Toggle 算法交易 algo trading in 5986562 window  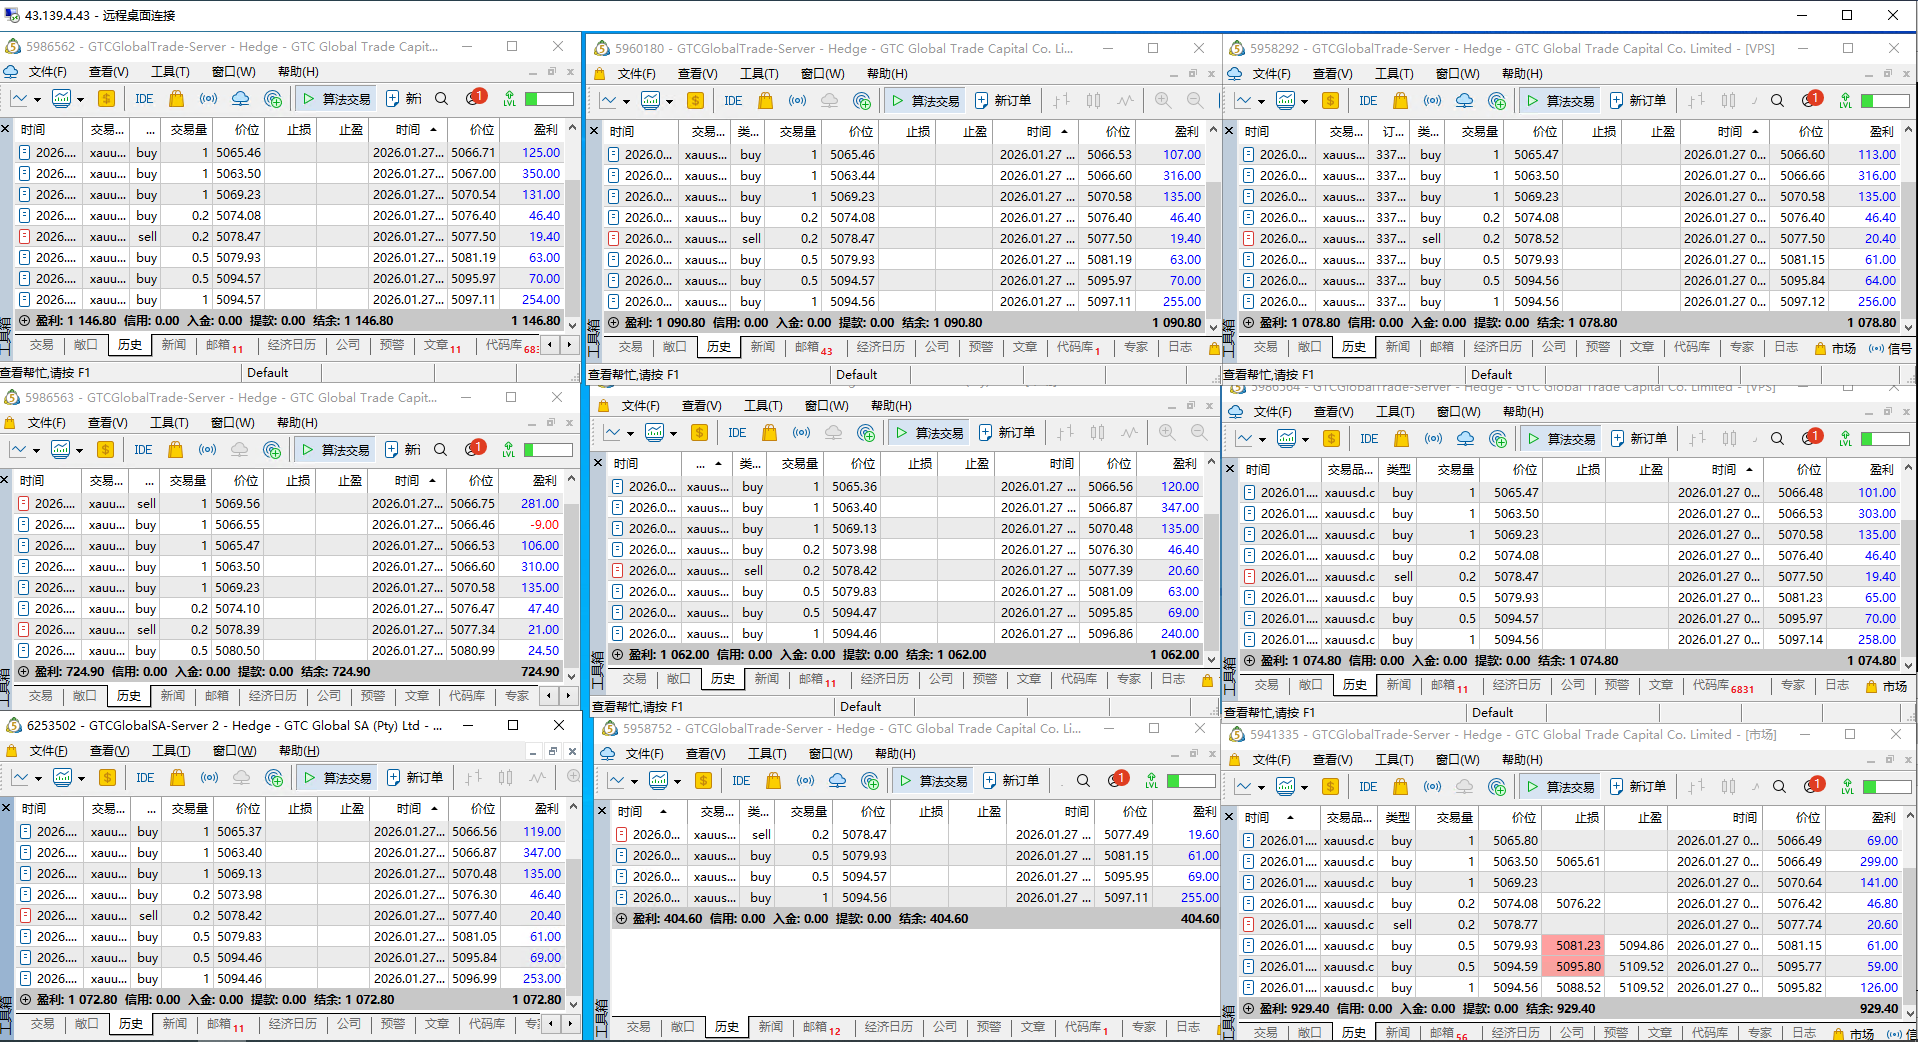[336, 99]
